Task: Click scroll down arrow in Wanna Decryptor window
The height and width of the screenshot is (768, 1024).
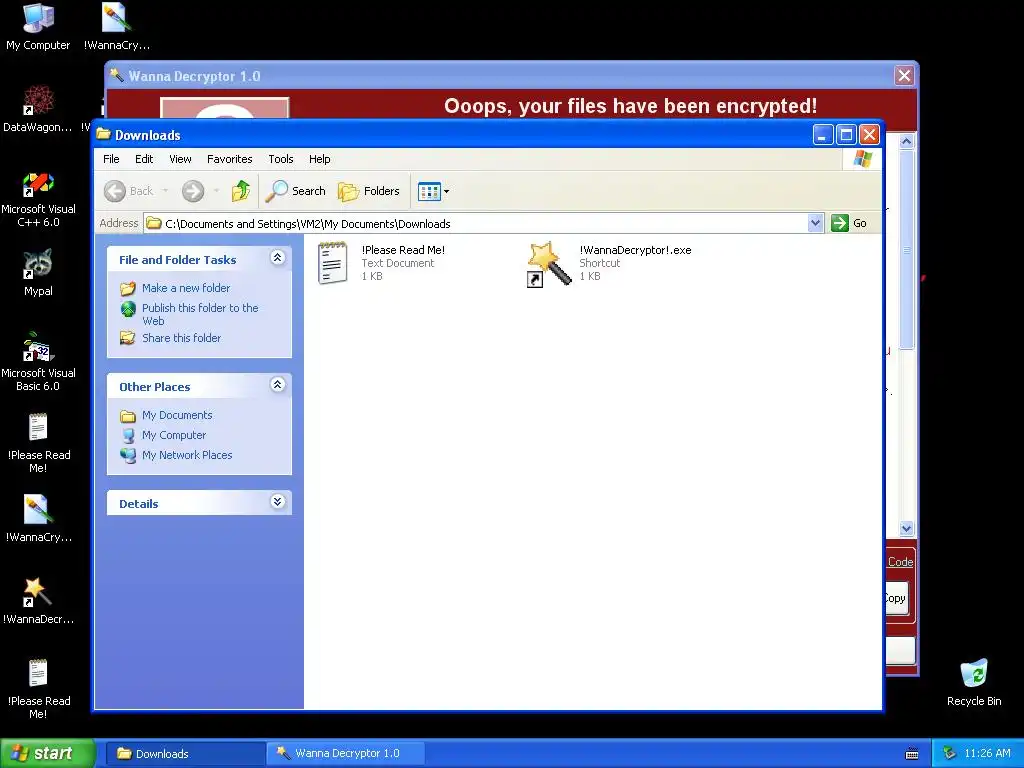Action: (906, 528)
